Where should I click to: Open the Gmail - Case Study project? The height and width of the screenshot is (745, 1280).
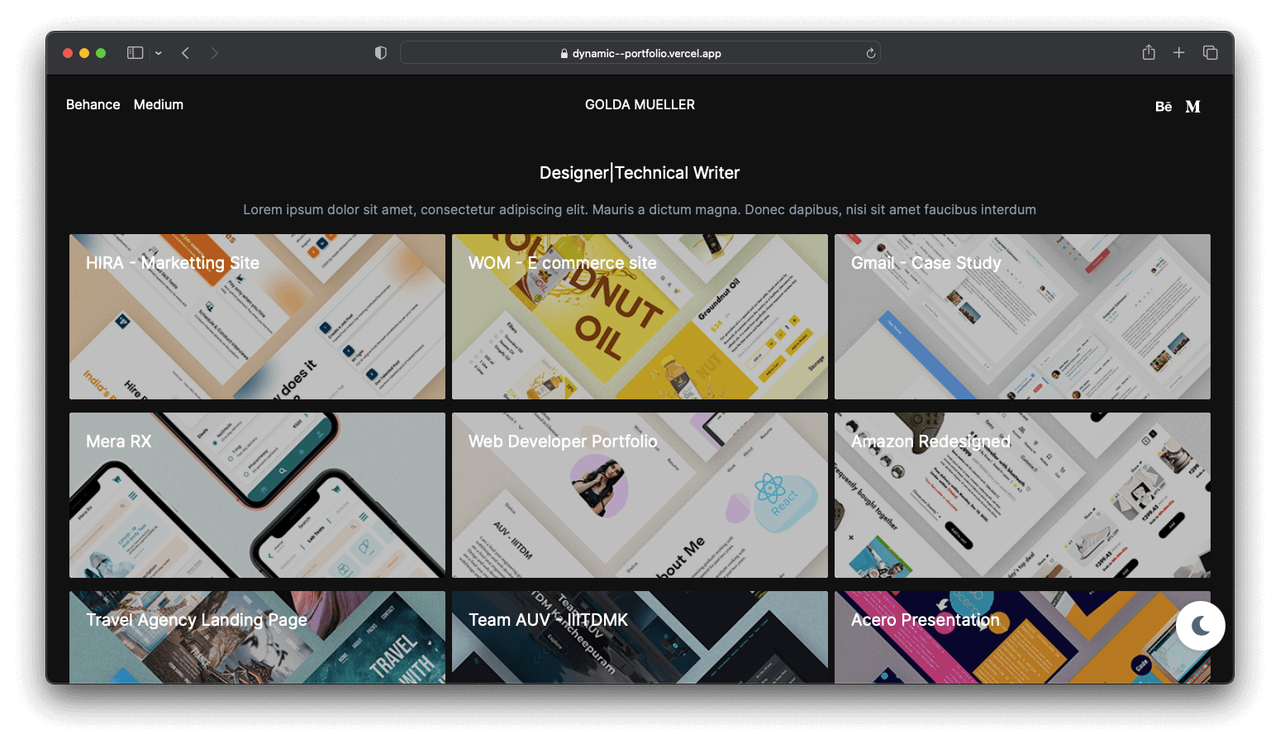point(1022,316)
